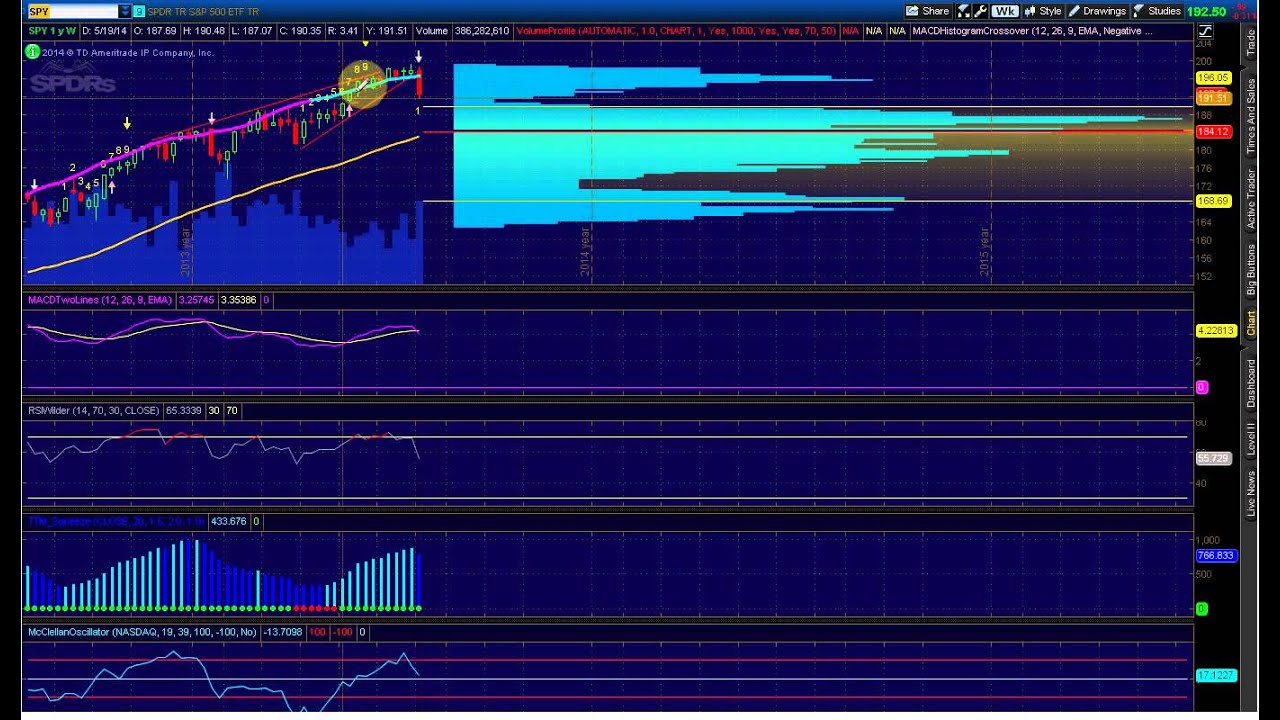Open the Live News side tab

pos(1251,494)
